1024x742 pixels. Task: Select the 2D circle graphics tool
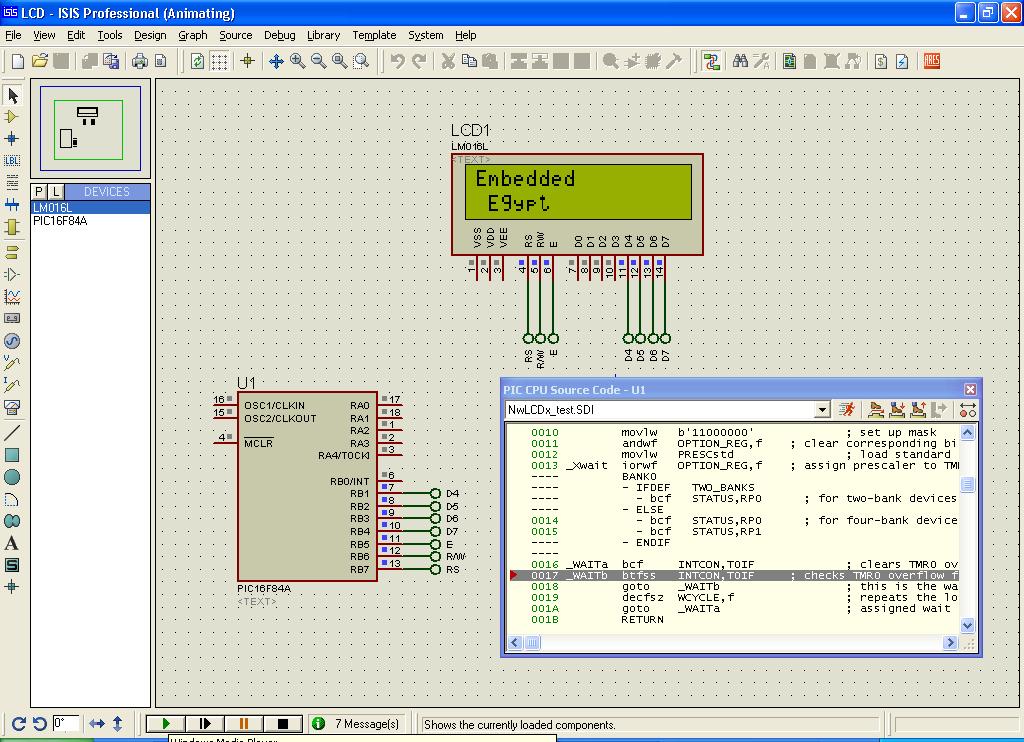pyautogui.click(x=12, y=477)
